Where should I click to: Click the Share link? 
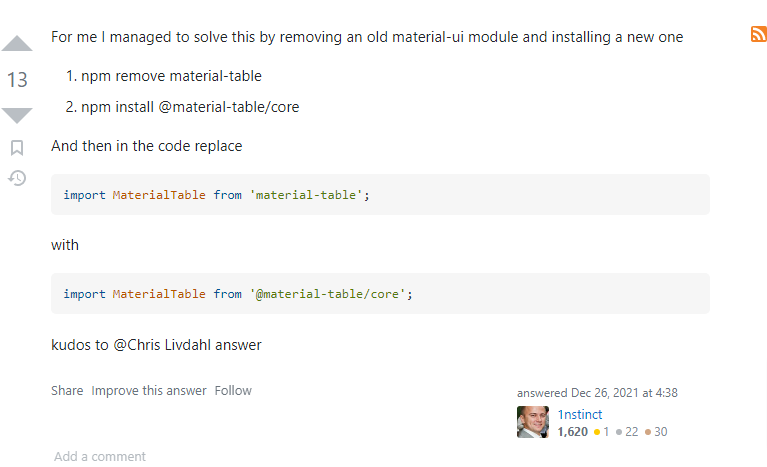(x=67, y=391)
